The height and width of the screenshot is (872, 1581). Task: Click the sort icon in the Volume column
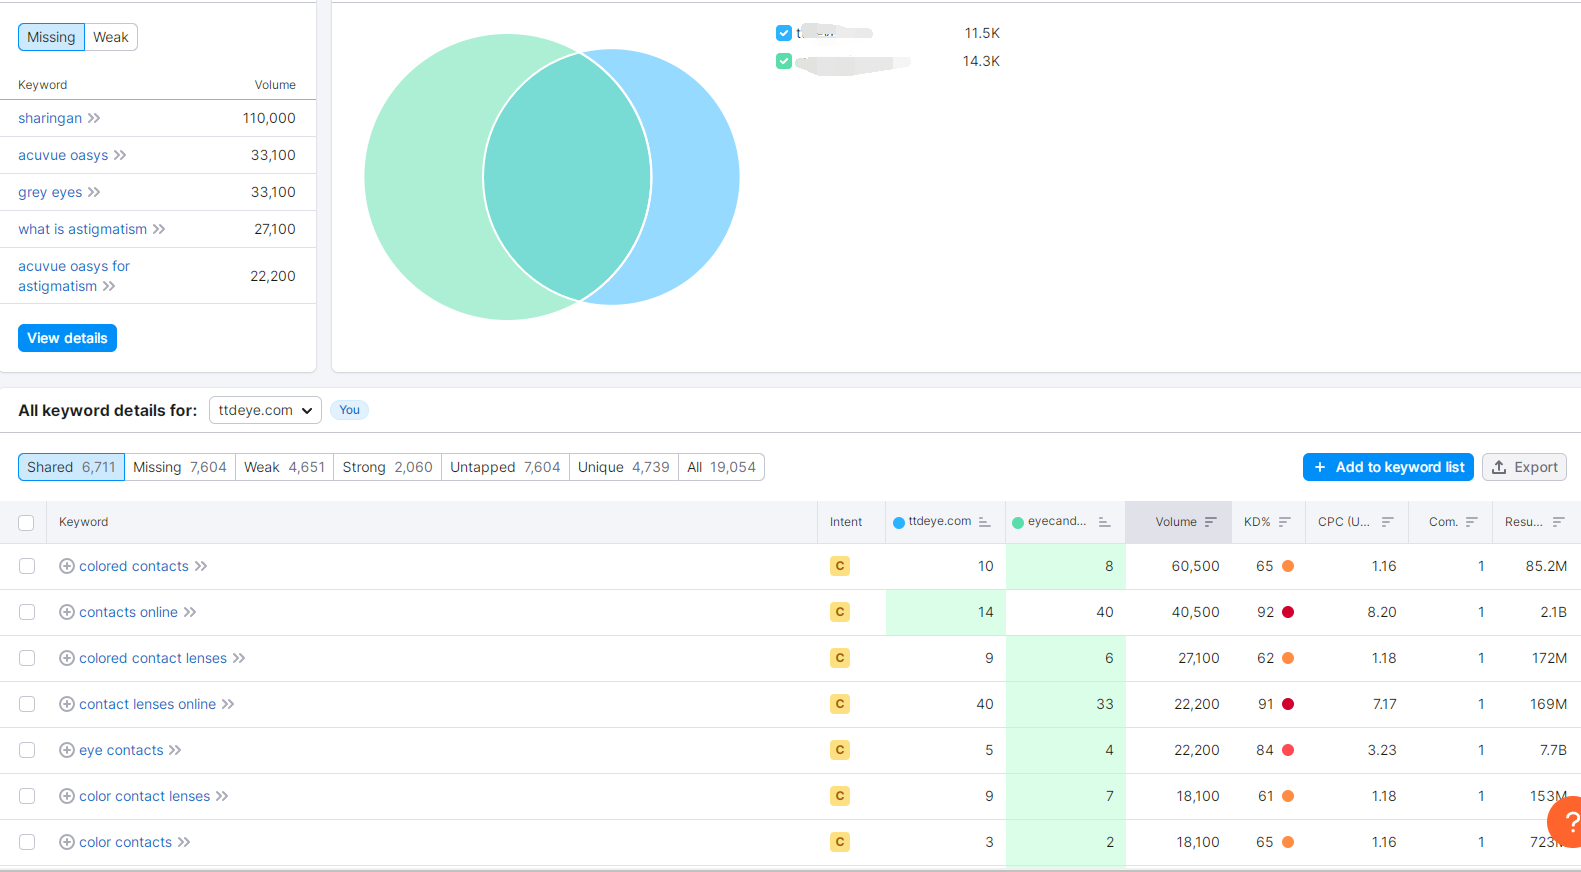(x=1210, y=522)
